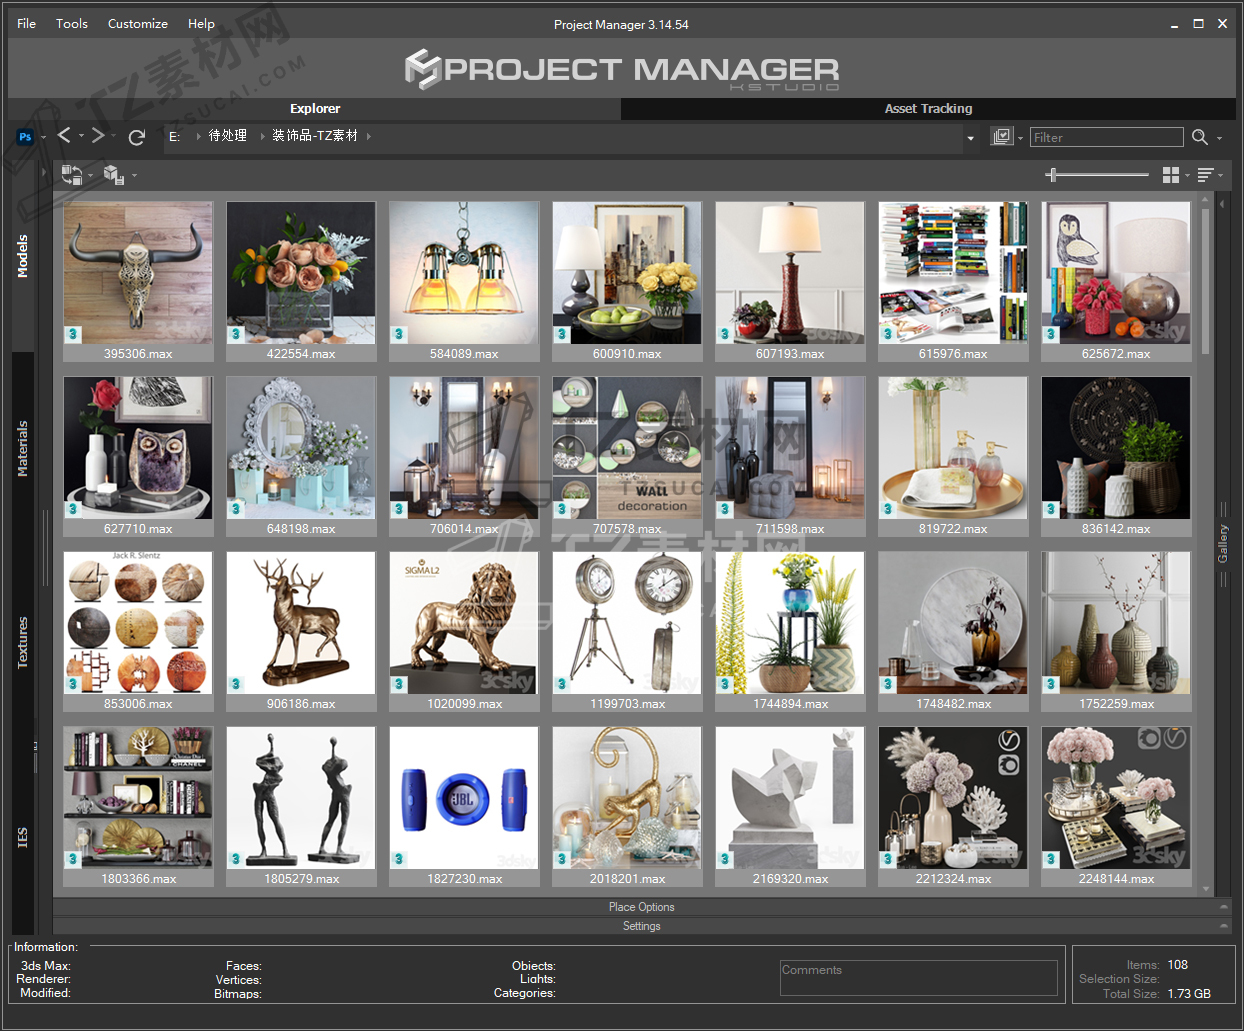Go forward with the right arrow button
1244x1031 pixels.
pos(97,135)
